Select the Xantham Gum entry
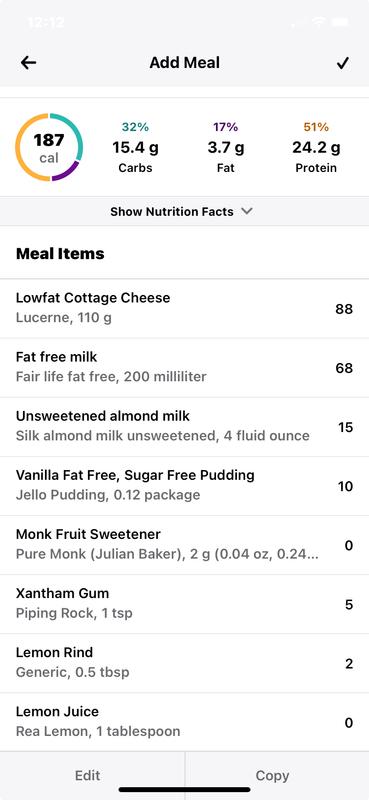 pyautogui.click(x=184, y=604)
